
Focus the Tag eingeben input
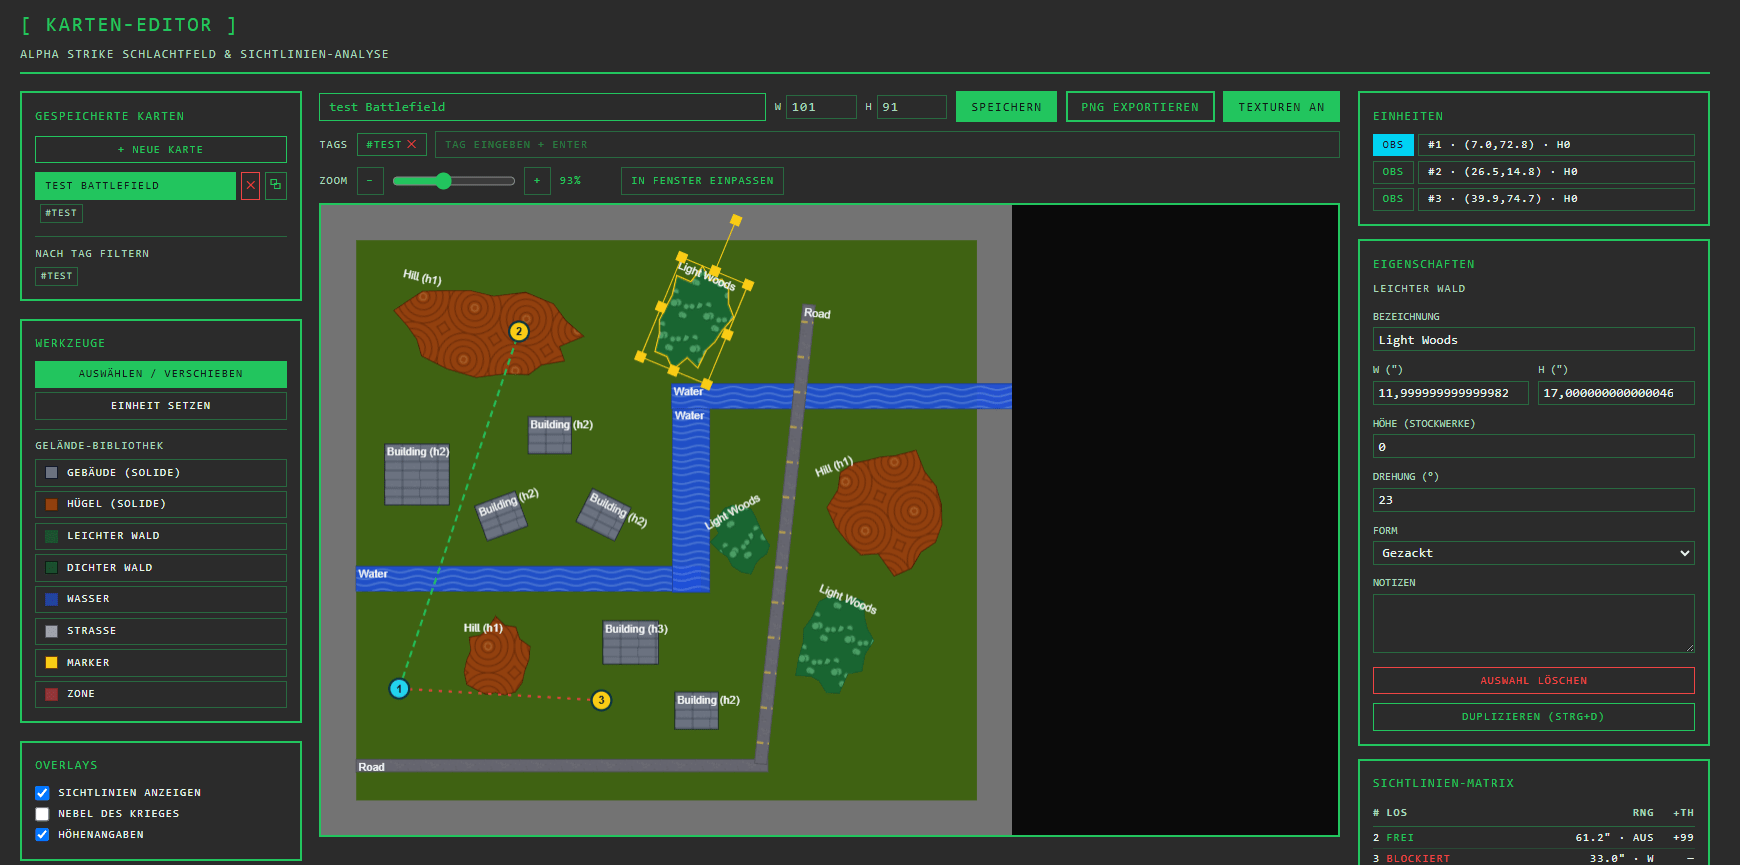(x=887, y=145)
